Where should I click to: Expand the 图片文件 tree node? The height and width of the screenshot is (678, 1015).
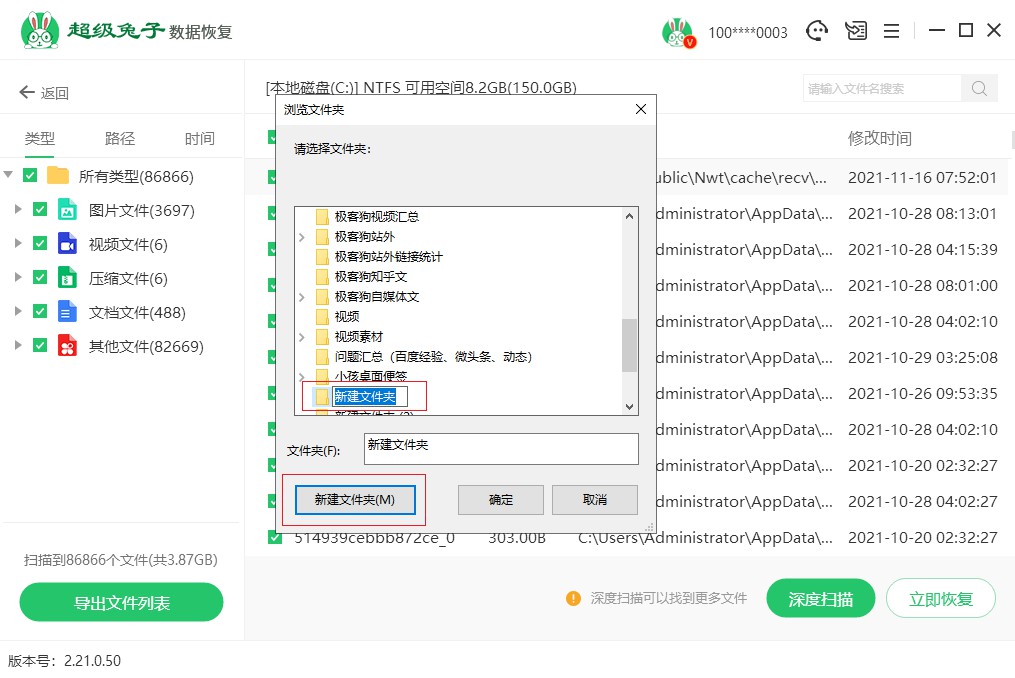tap(17, 210)
